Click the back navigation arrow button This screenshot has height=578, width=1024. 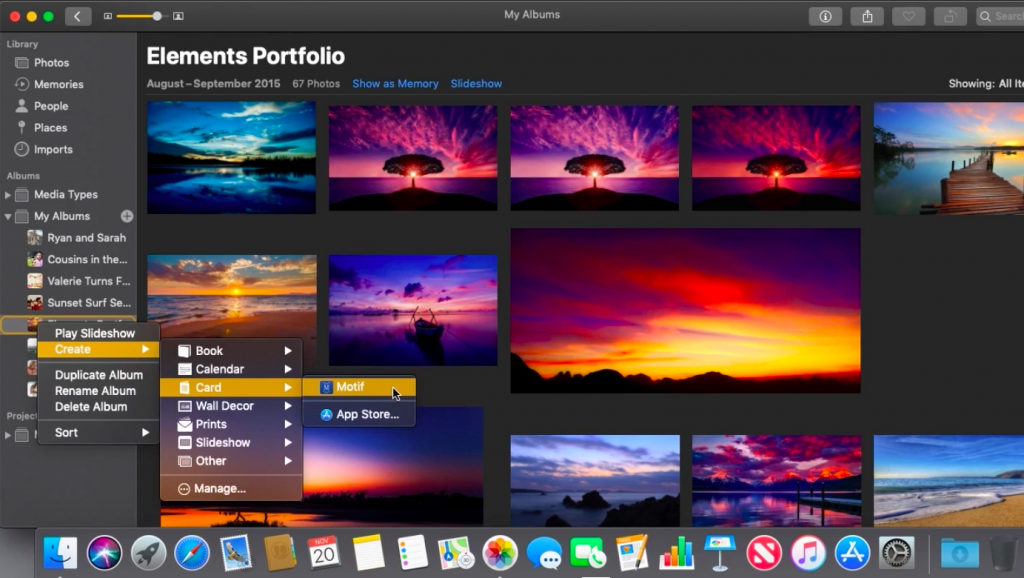point(78,16)
